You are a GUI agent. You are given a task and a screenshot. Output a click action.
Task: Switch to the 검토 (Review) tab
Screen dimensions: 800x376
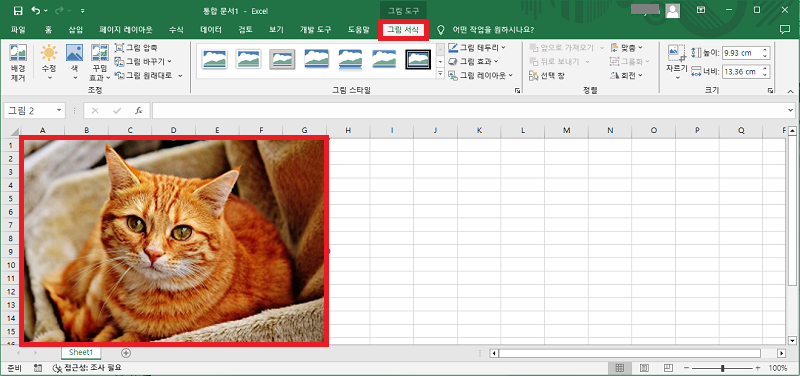(245, 30)
